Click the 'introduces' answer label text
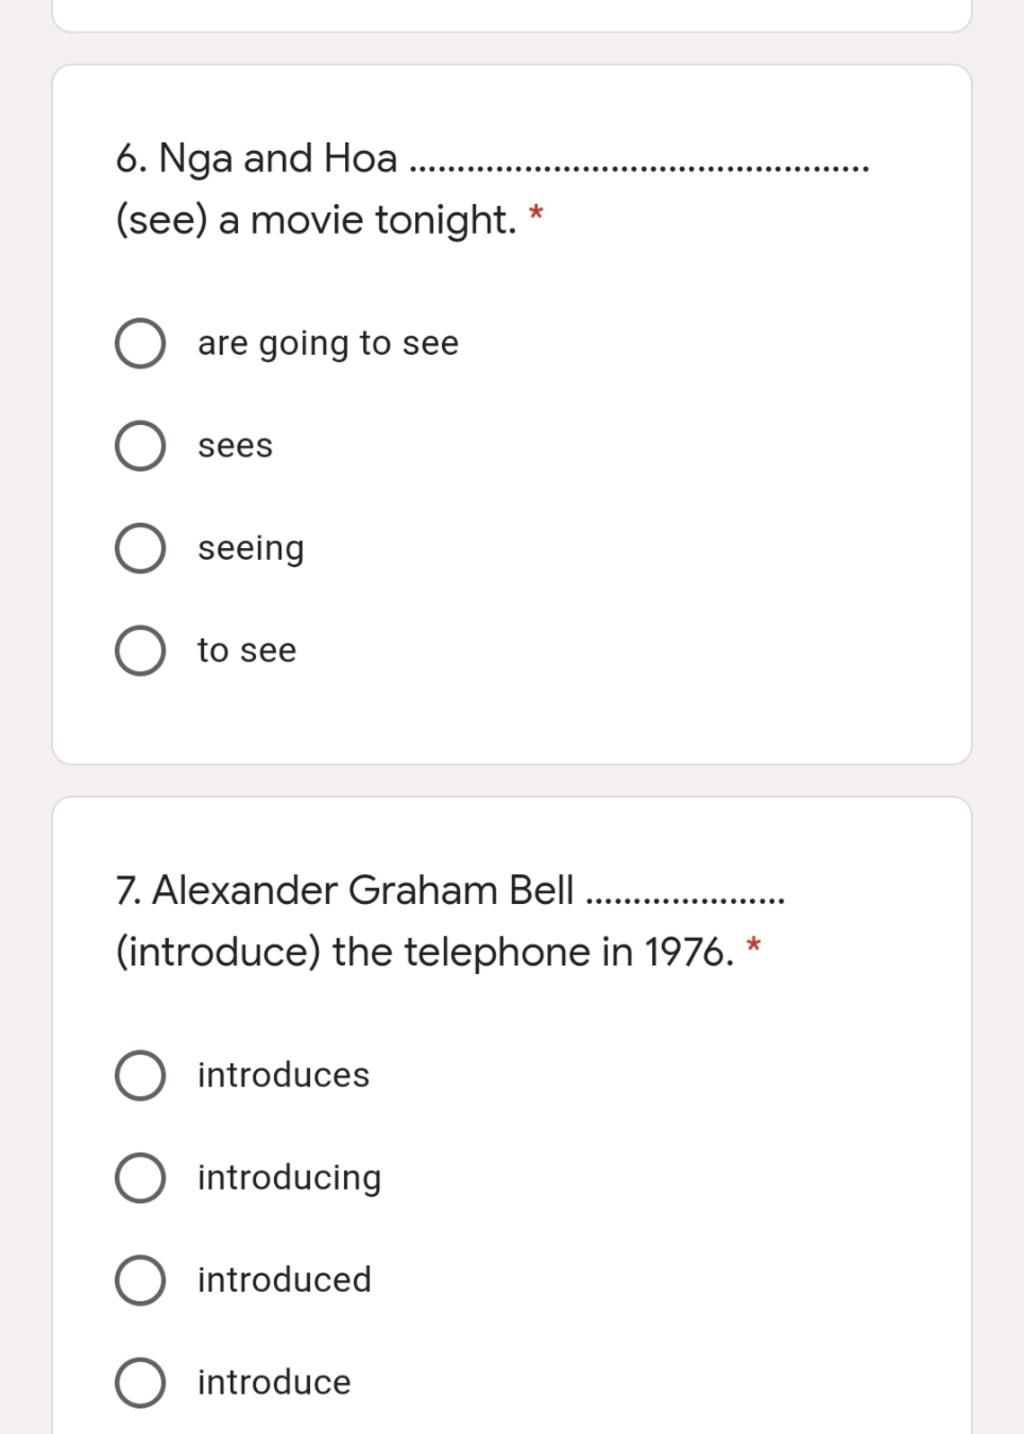The height and width of the screenshot is (1434, 1024). click(284, 1075)
